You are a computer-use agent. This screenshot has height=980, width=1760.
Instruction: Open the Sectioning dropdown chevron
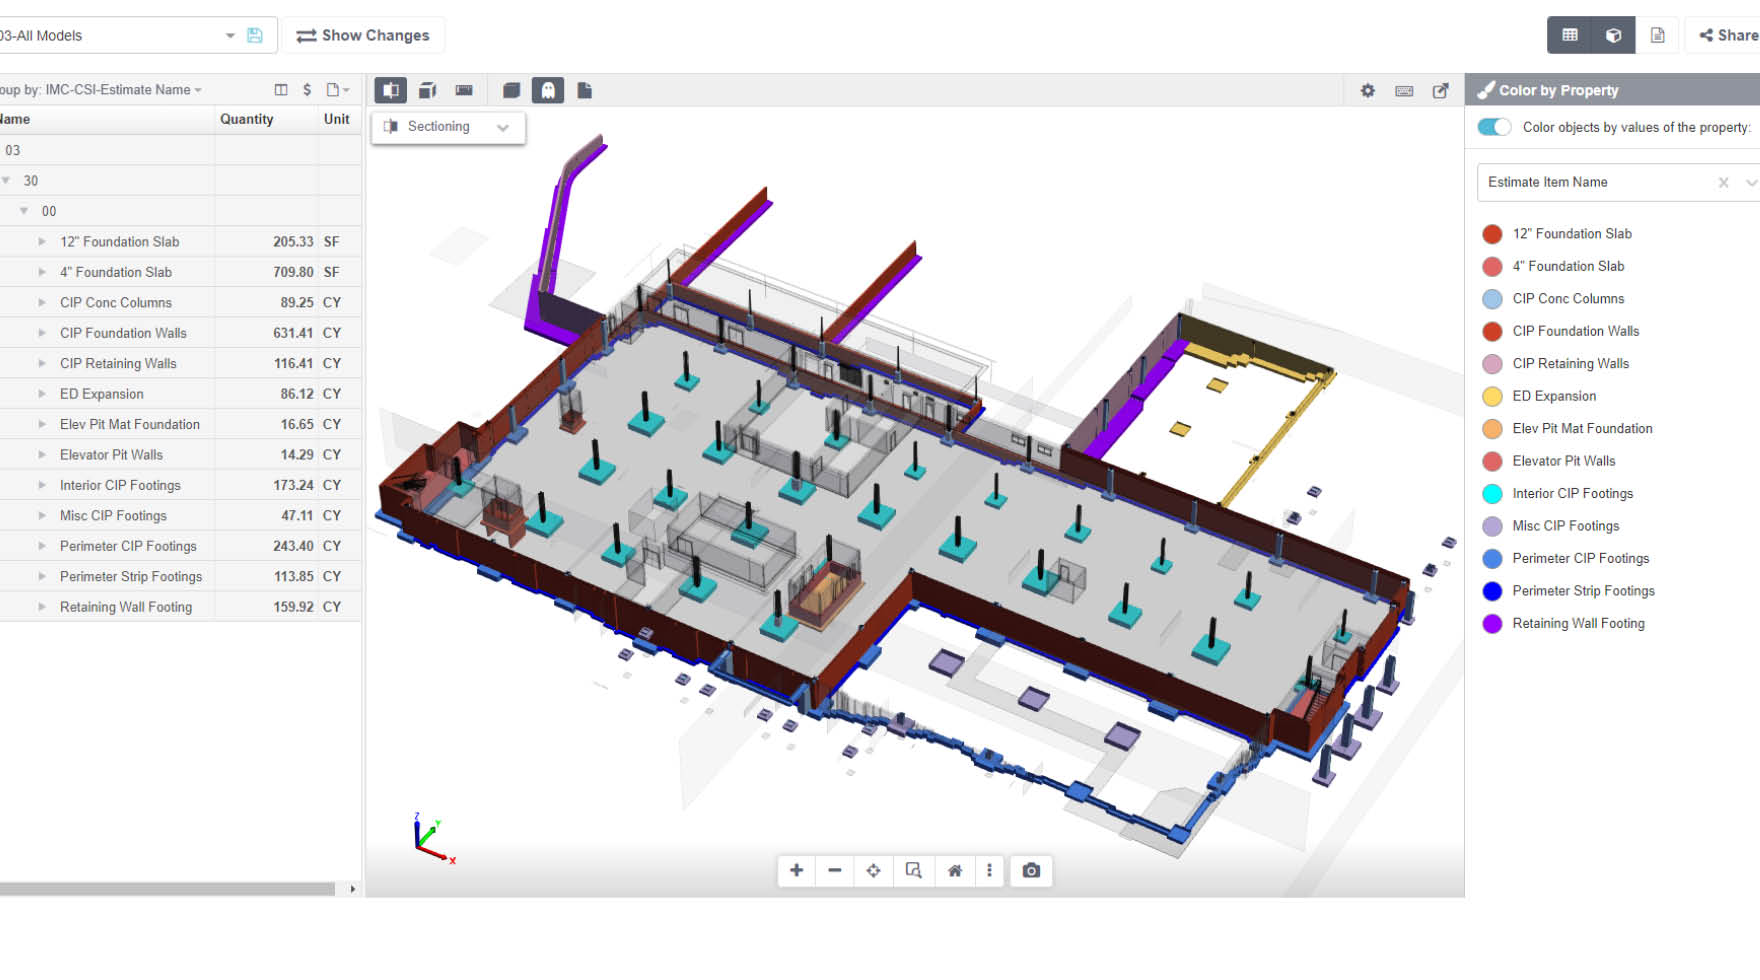(503, 127)
